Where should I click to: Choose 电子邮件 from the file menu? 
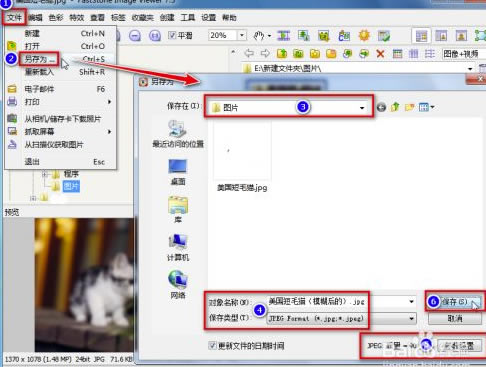pos(61,89)
